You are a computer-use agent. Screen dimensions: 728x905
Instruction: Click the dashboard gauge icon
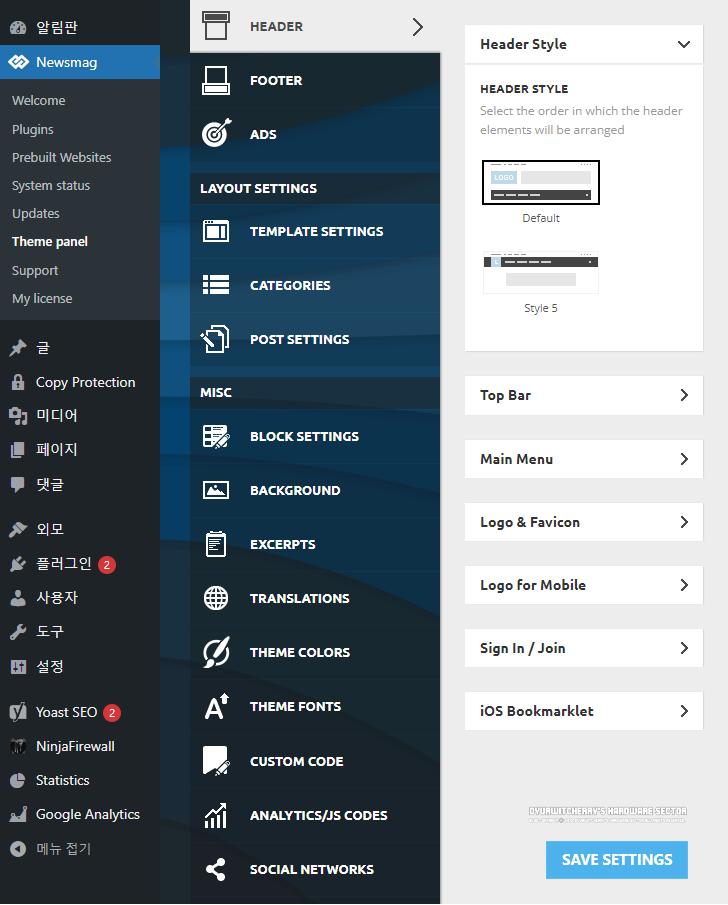coord(18,27)
